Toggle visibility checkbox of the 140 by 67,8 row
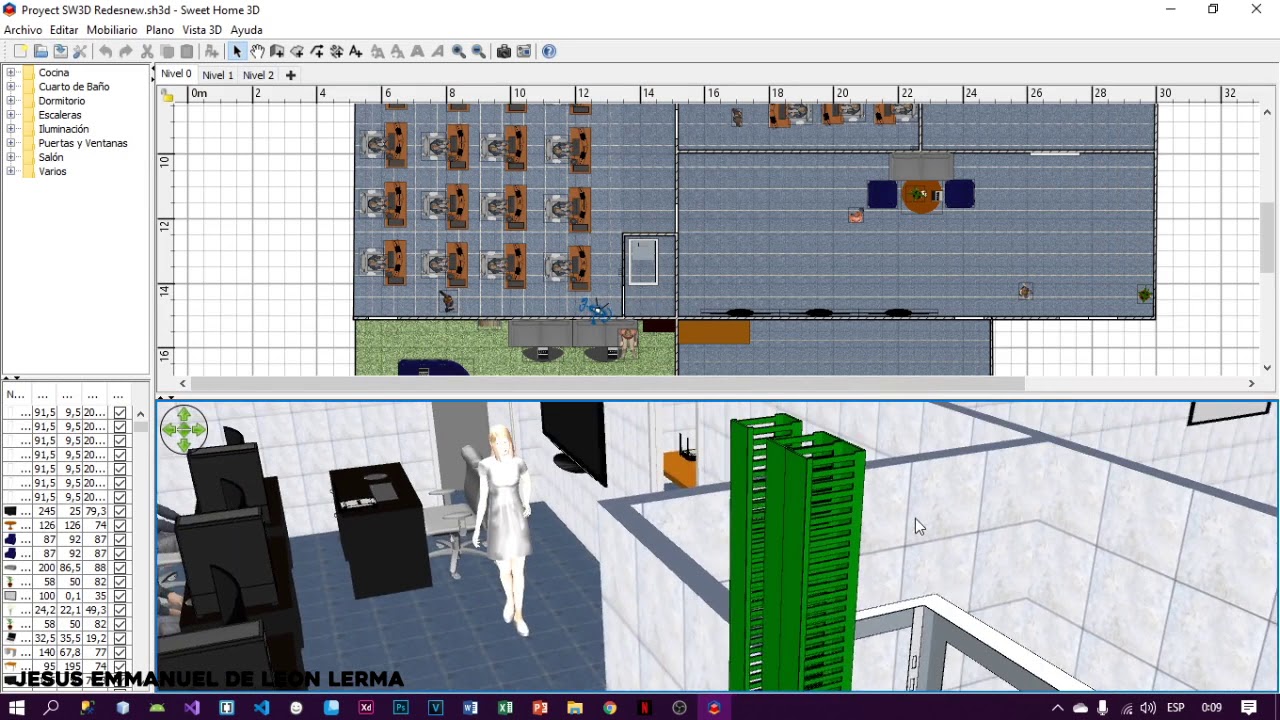The width and height of the screenshot is (1280, 720). tap(120, 652)
